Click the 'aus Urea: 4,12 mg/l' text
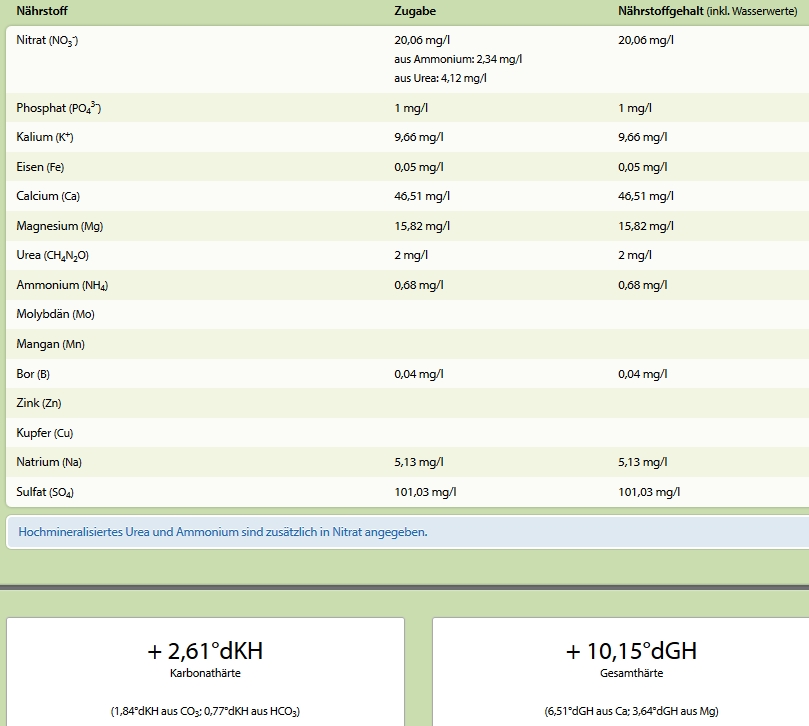The width and height of the screenshot is (809, 726). (x=440, y=78)
